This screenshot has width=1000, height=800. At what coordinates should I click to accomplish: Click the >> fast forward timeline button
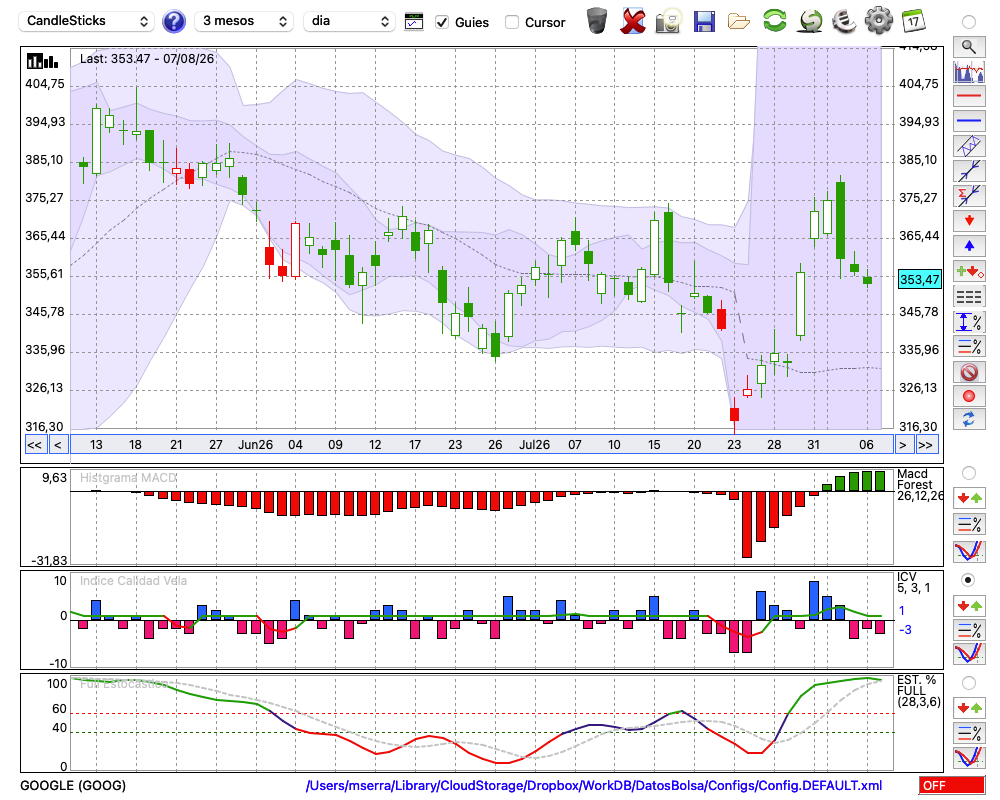[x=927, y=445]
